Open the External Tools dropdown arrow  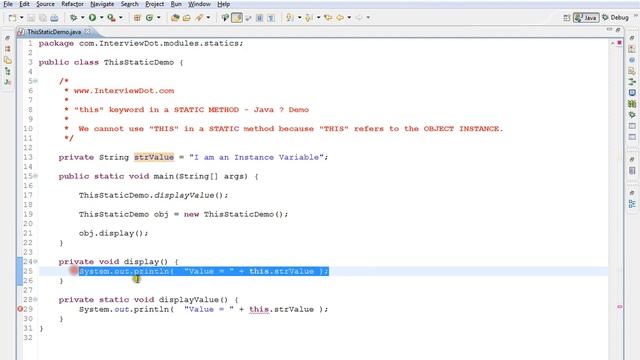[x=121, y=18]
